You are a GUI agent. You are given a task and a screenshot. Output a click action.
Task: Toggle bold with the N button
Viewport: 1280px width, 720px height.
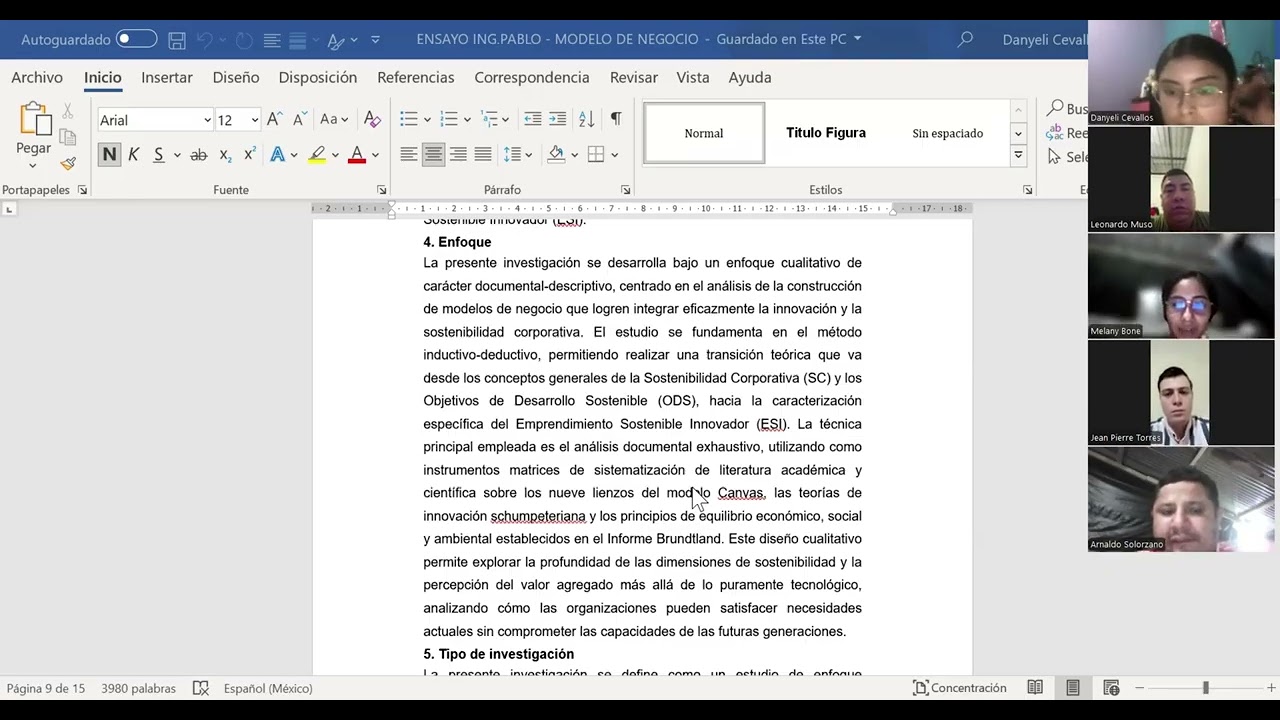tap(109, 154)
